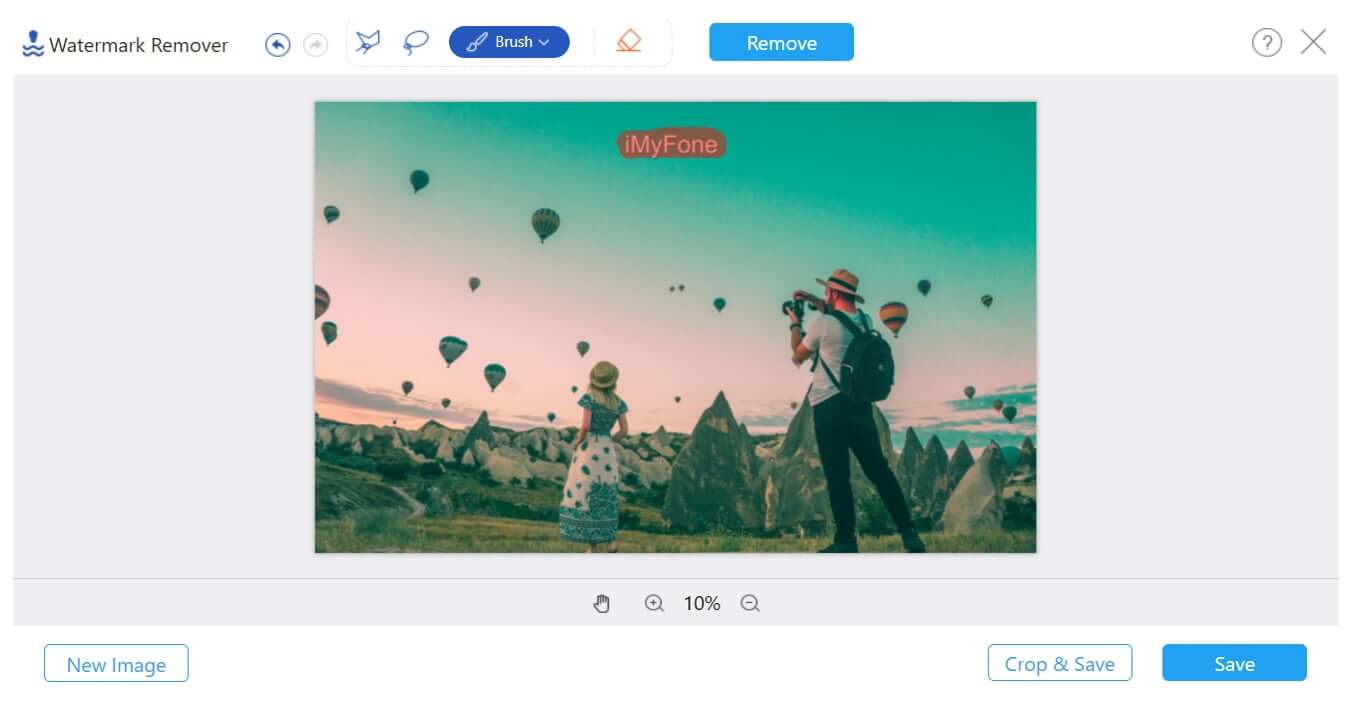Open the Brush size dropdown
Image resolution: width=1351 pixels, height=706 pixels.
(x=509, y=42)
